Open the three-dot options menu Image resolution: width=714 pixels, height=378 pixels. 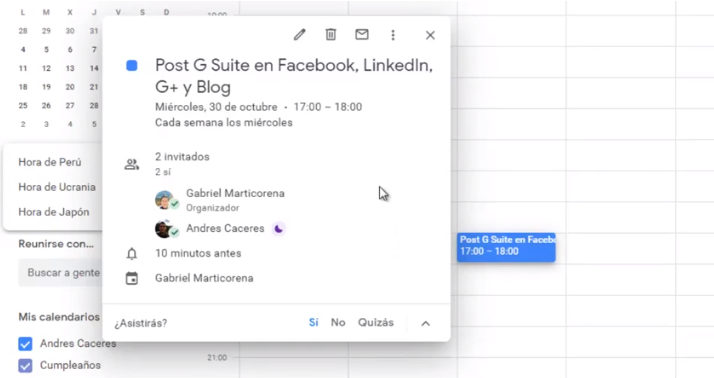point(393,35)
